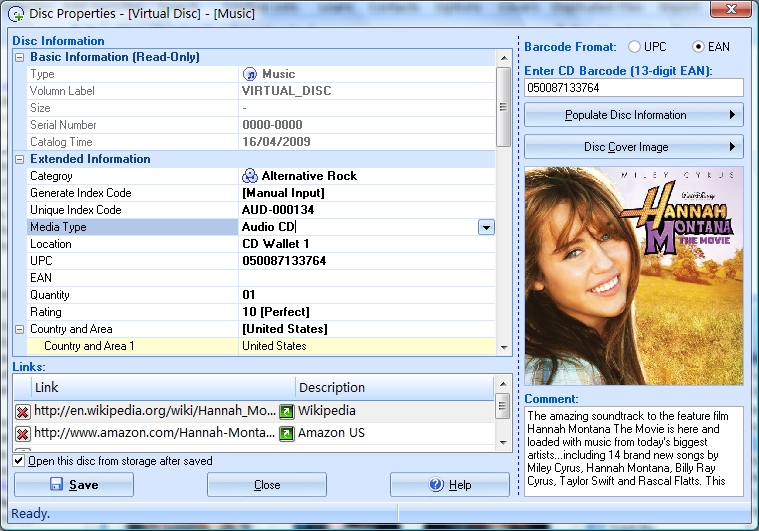Select the Rating value 10 [Perfect]
This screenshot has width=759, height=531.
coord(276,312)
